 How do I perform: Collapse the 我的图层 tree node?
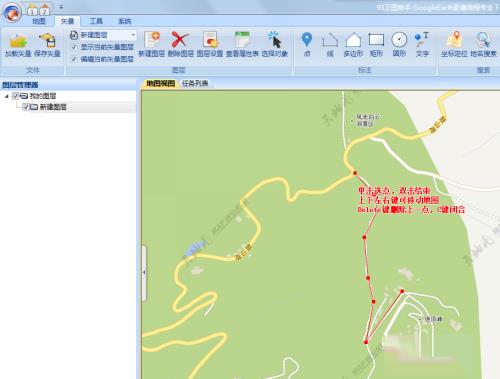coord(7,96)
